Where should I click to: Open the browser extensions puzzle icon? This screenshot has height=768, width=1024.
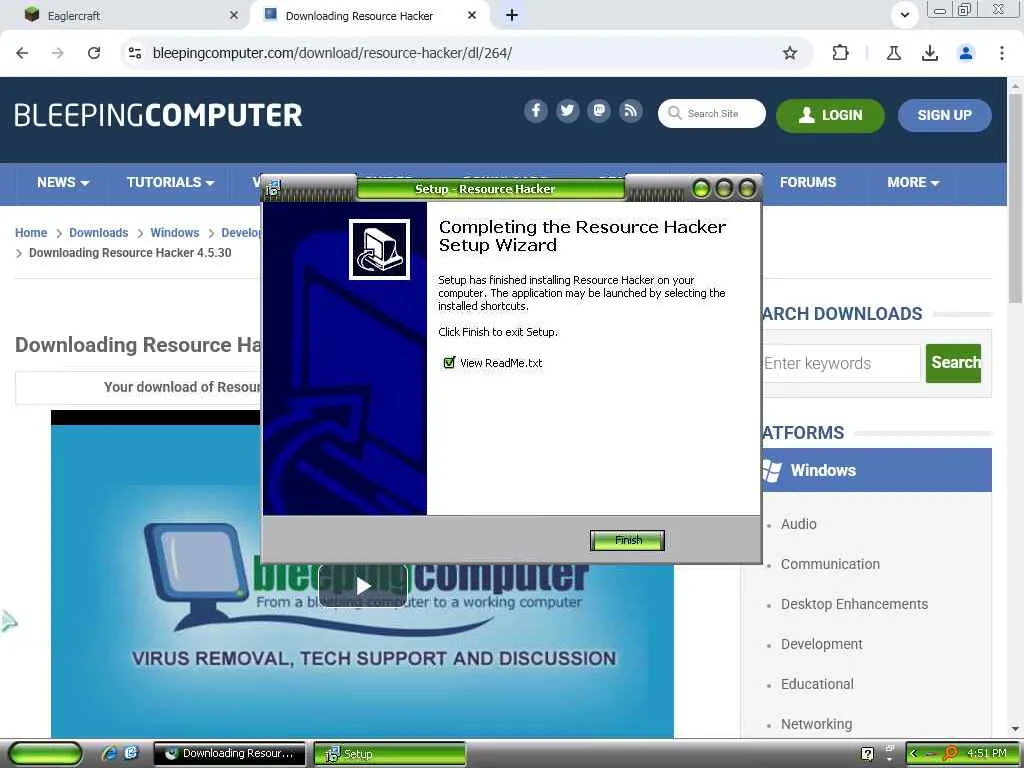[x=840, y=53]
